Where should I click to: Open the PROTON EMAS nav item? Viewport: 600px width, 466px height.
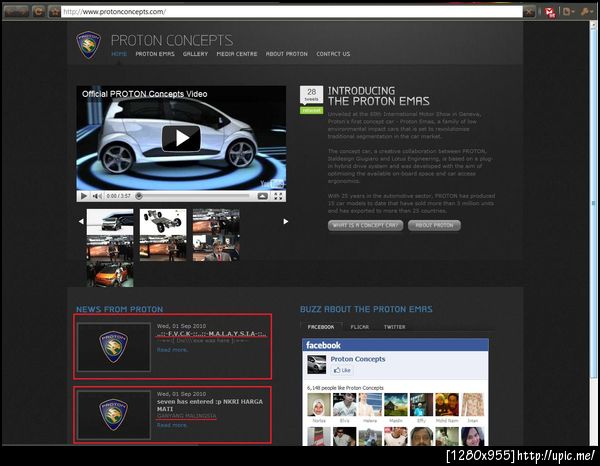[x=155, y=54]
